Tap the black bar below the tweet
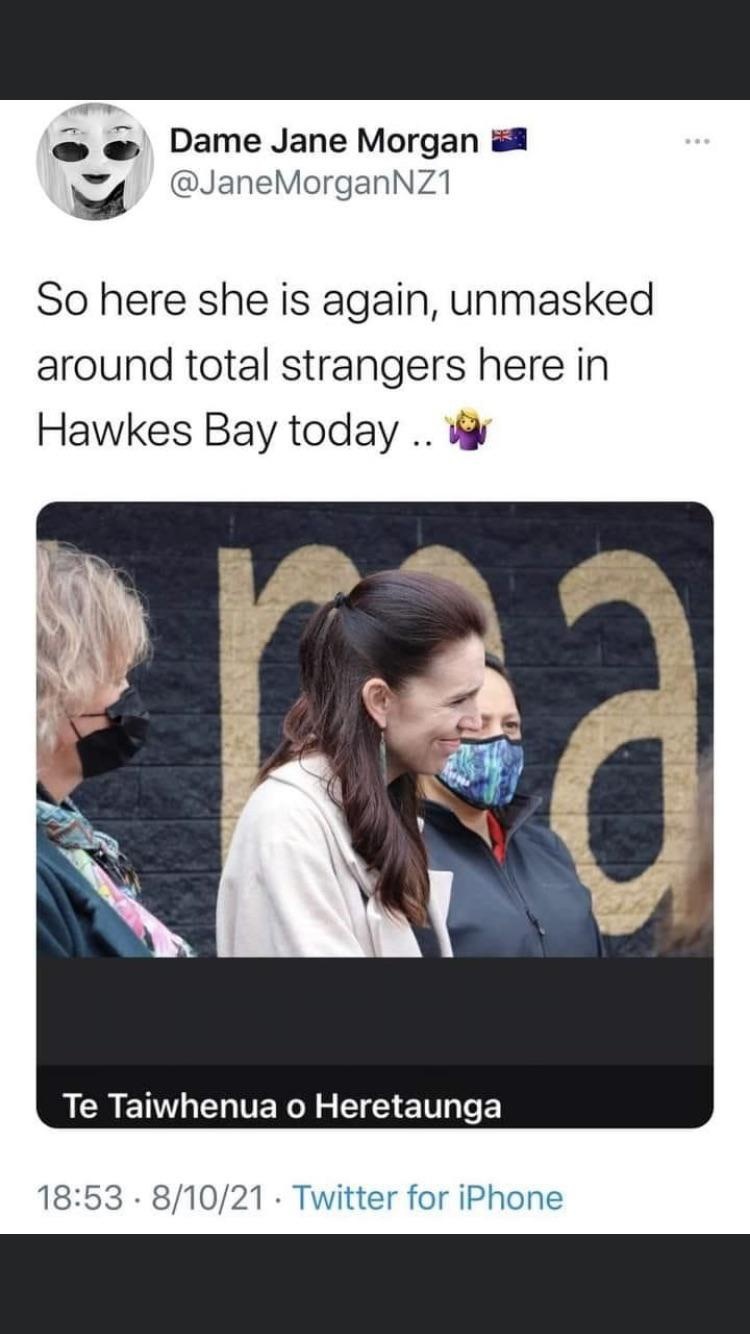The image size is (750, 1334). (375, 1284)
